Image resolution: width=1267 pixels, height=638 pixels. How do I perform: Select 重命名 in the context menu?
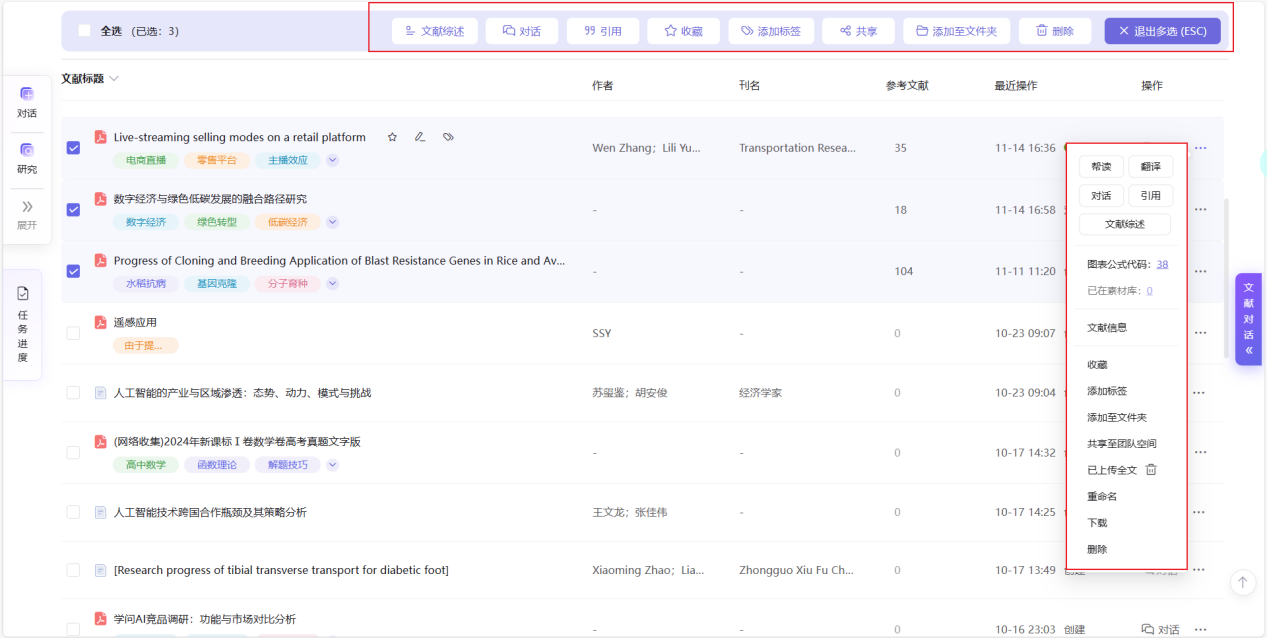pyautogui.click(x=1102, y=496)
